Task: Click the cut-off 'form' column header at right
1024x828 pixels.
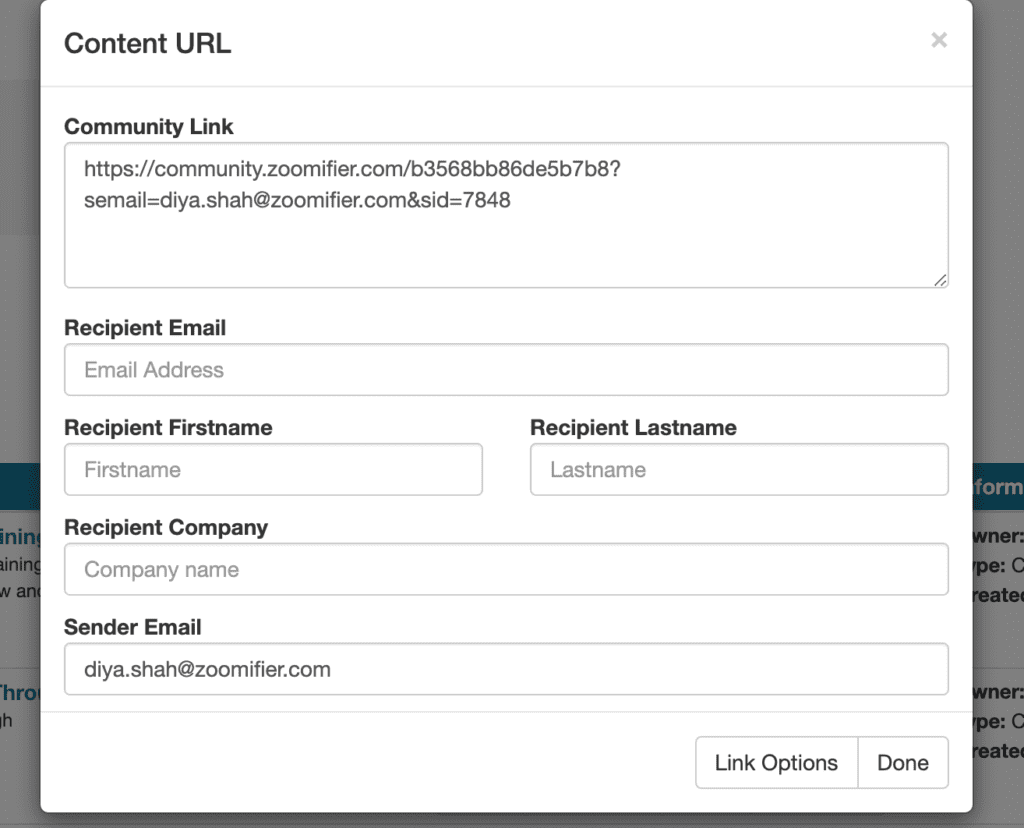Action: click(998, 486)
